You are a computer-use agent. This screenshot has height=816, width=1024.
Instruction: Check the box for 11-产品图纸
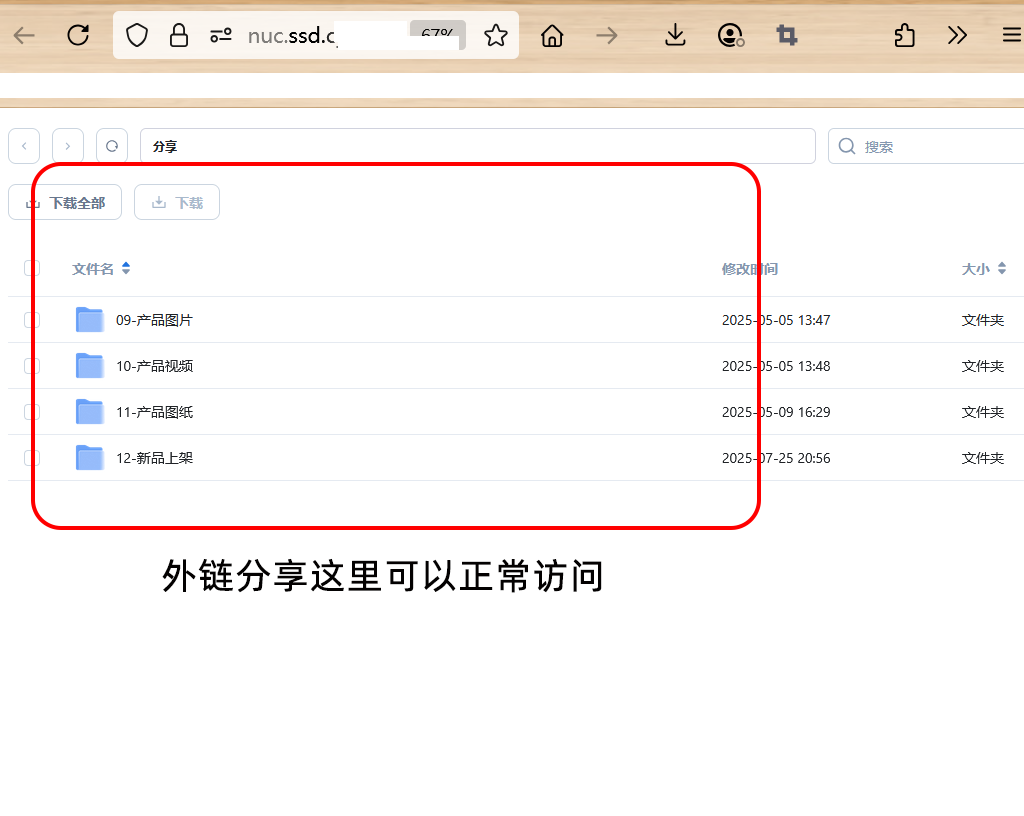32,412
